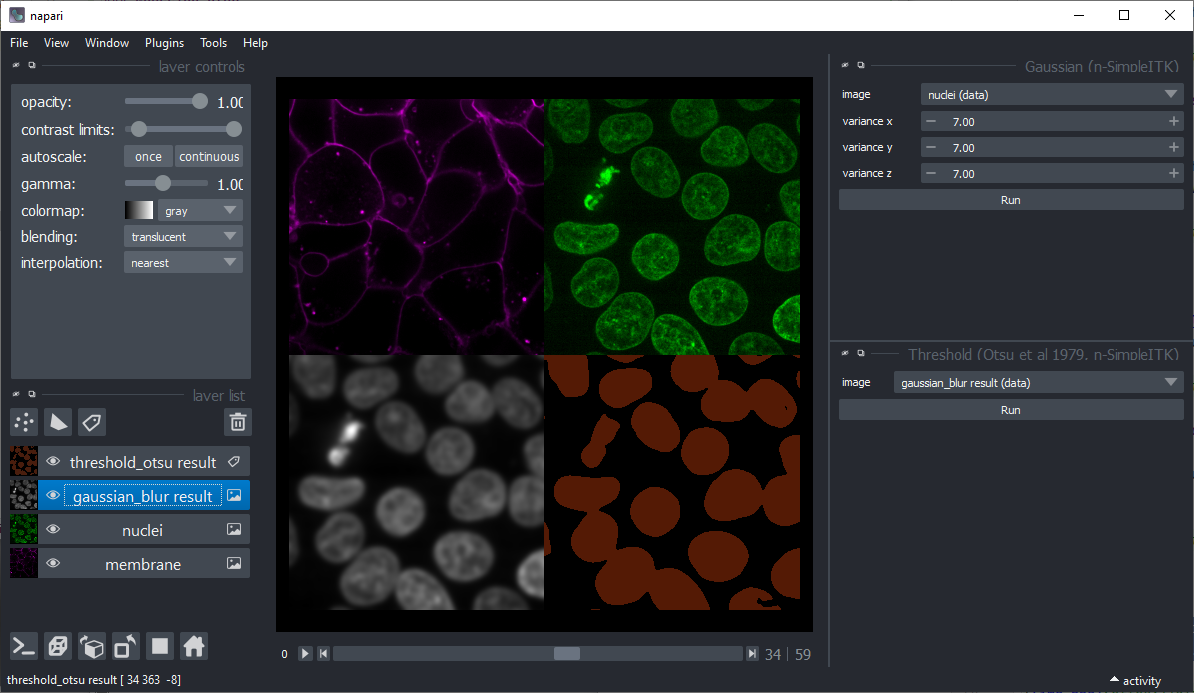This screenshot has height=693, width=1194.
Task: Toggle 2D/3D view cube icon
Action: (58, 647)
